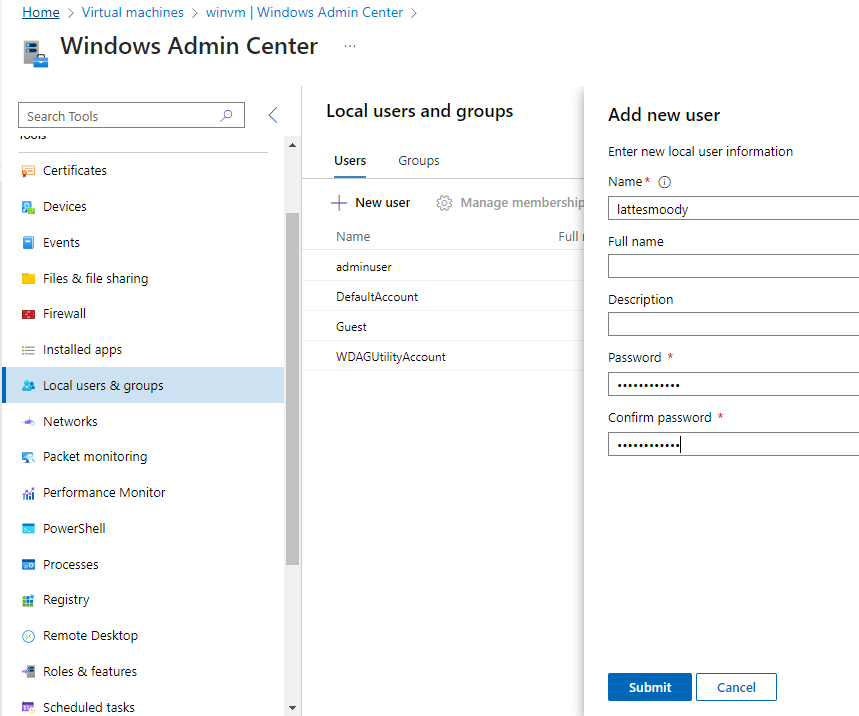
Task: Switch to the Users tab
Action: coord(350,161)
